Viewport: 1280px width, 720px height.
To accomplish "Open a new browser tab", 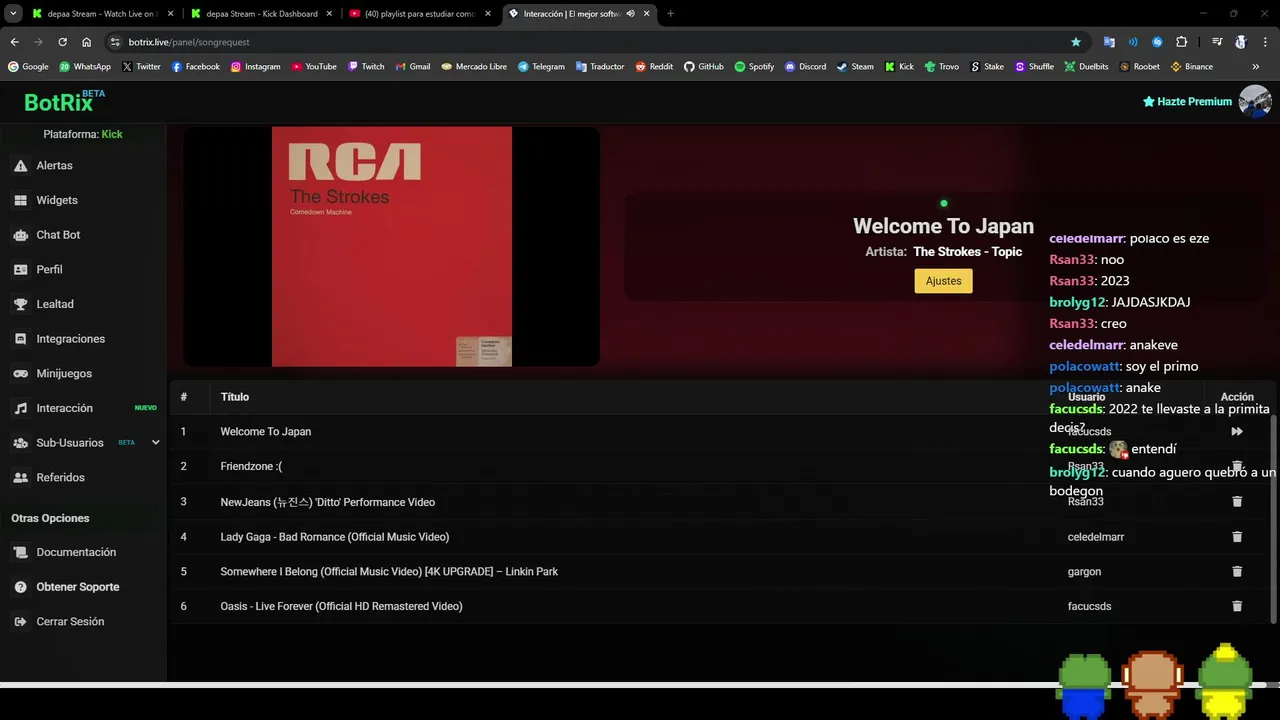I will click(x=670, y=14).
